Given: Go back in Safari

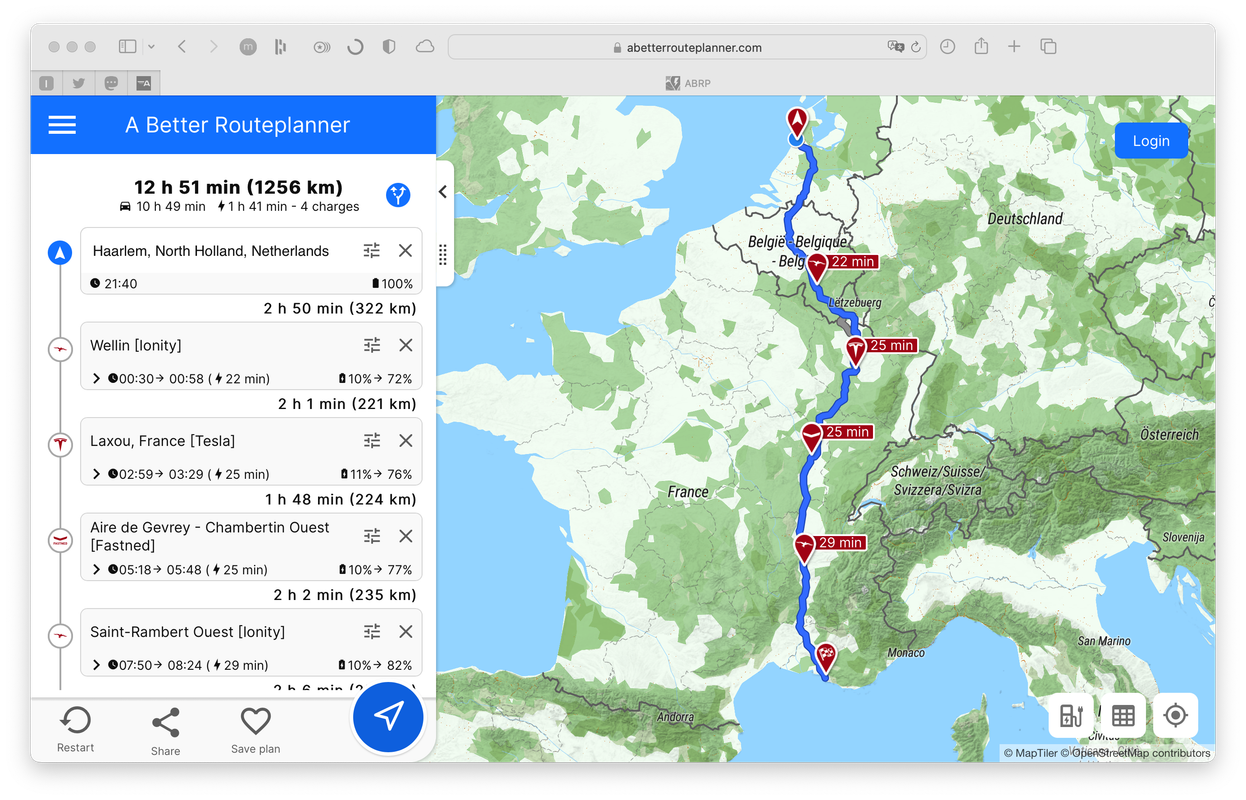Looking at the screenshot, I should (182, 46).
